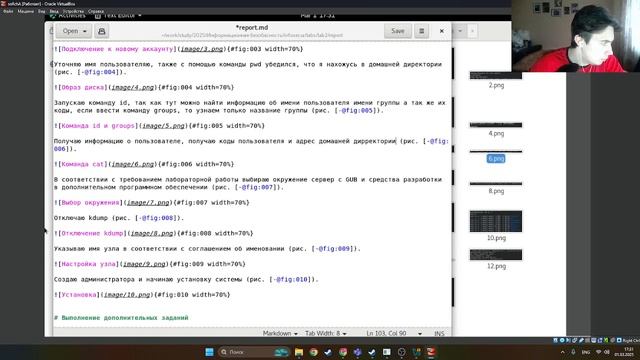Screen dimensions: 640x360
Task: Click the ENG language indicator in tray
Action: 586,352
